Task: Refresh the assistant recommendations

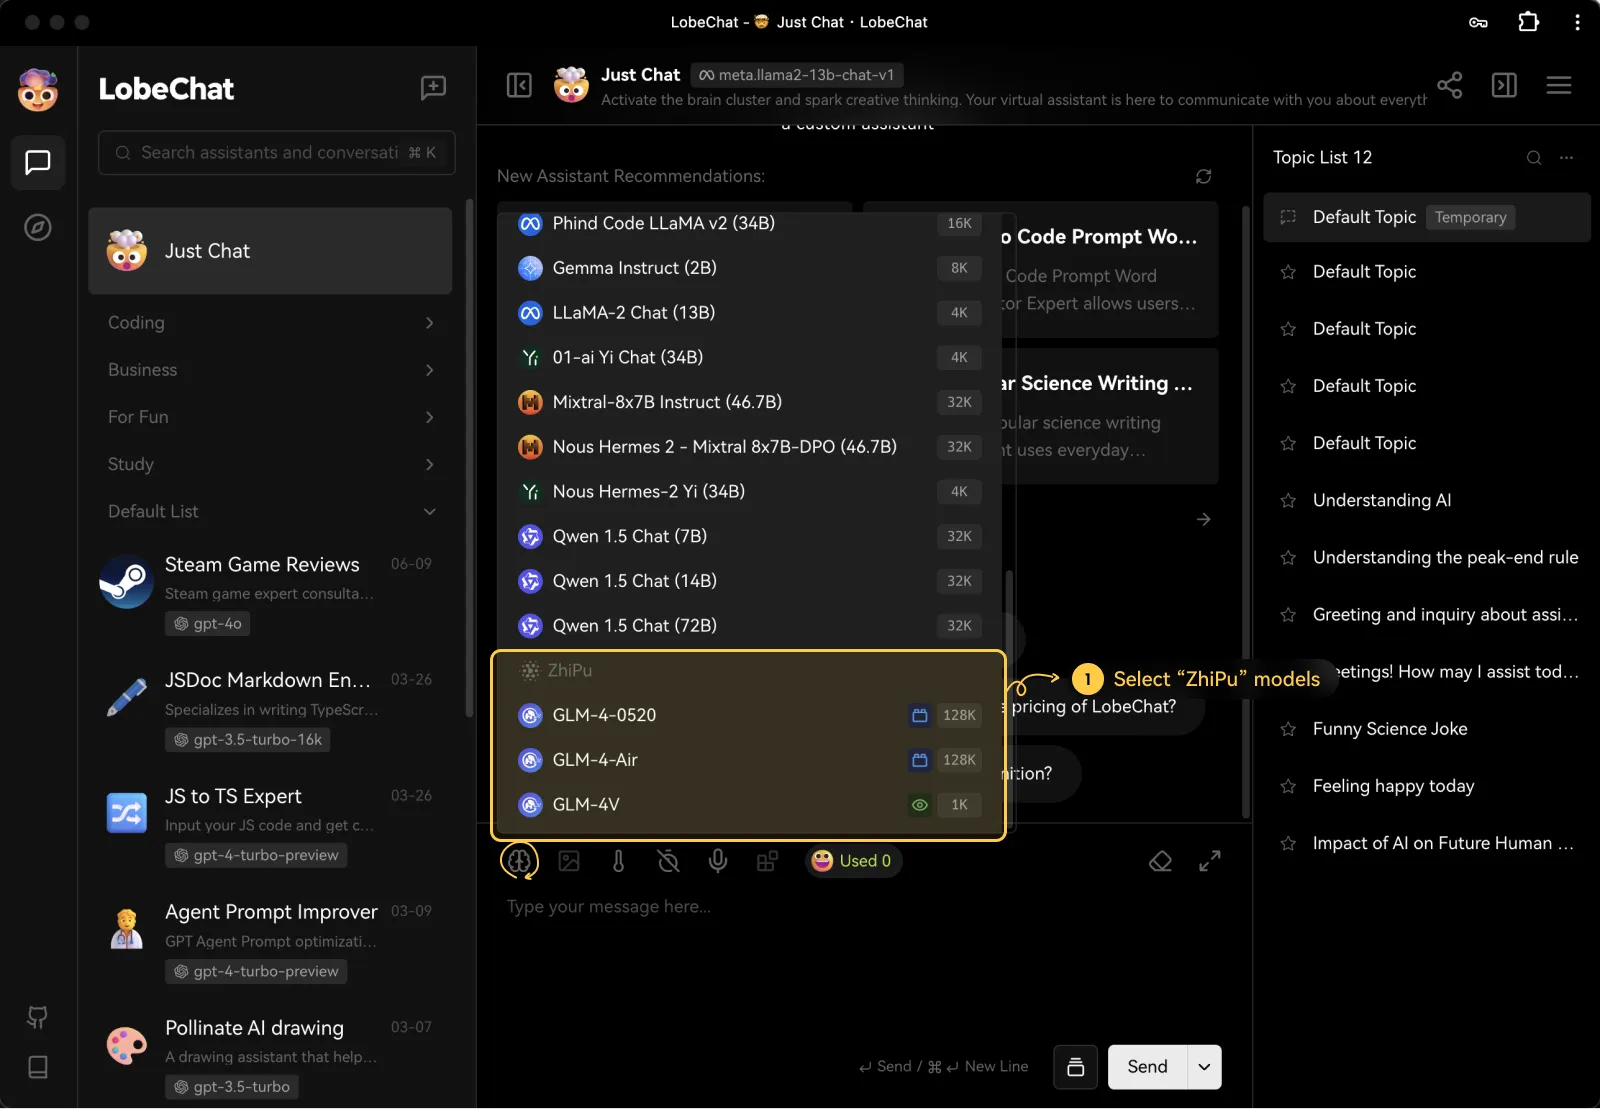Action: coord(1203,176)
